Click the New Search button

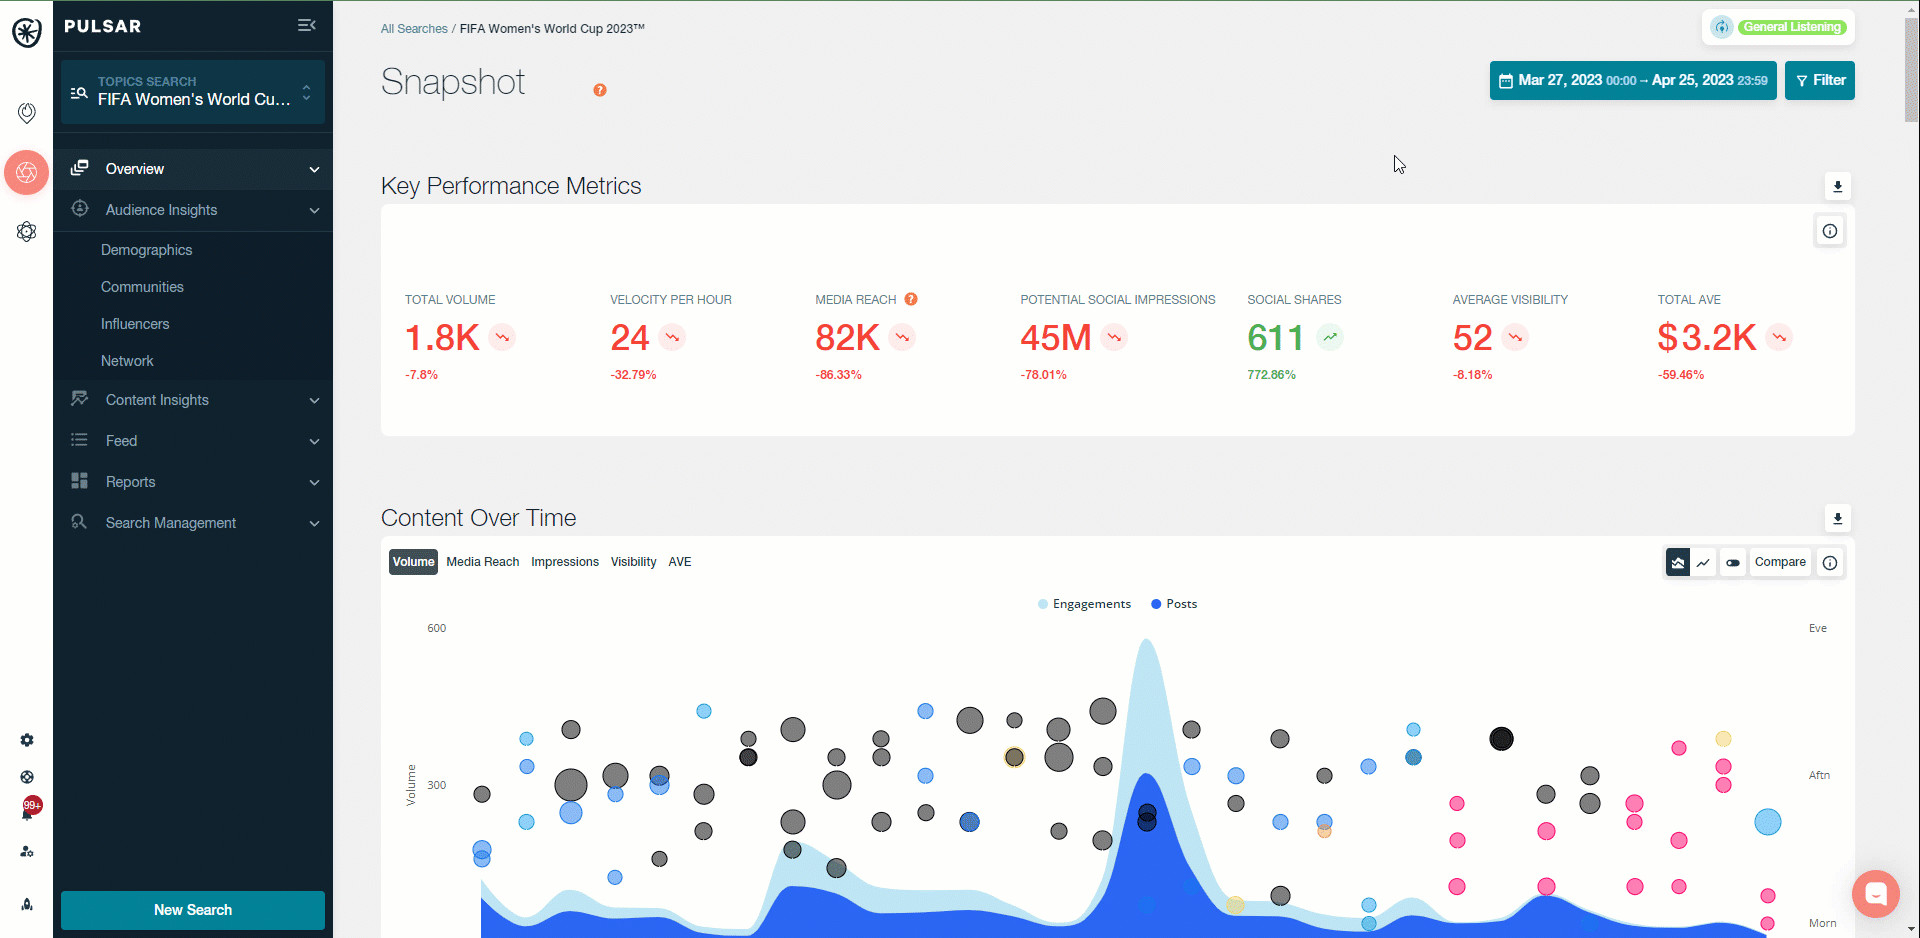[x=193, y=910]
